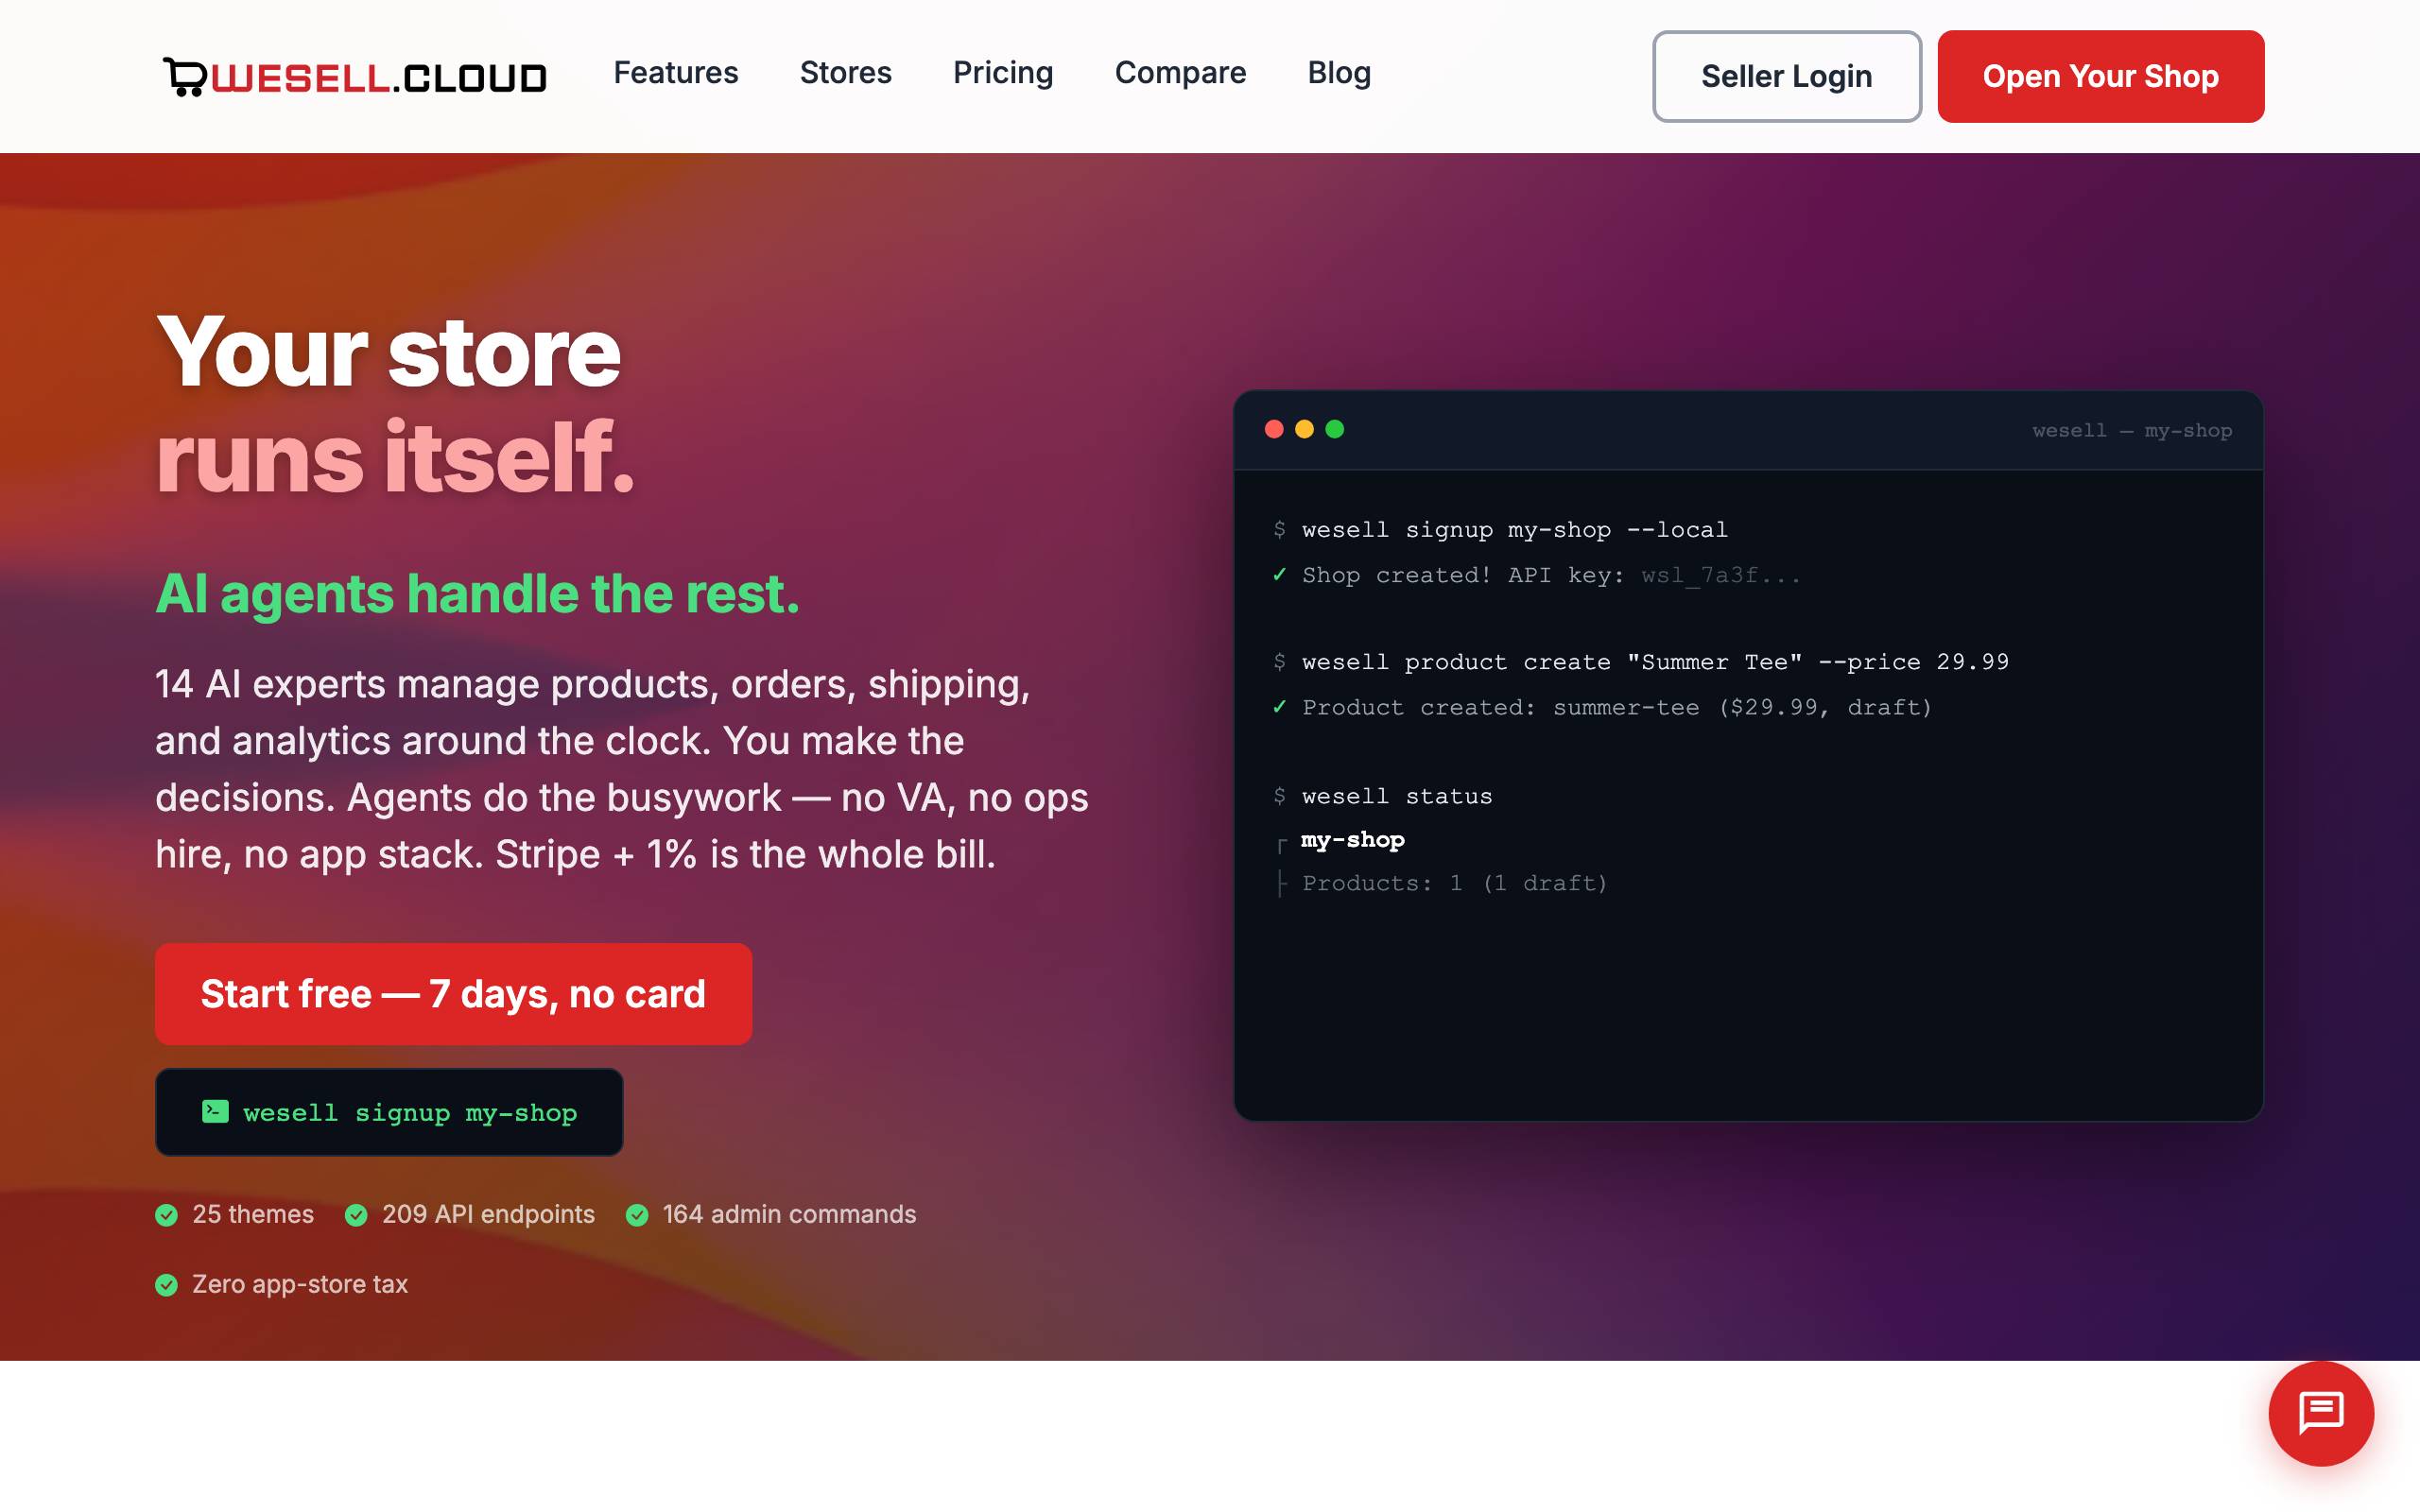
Task: Click the 'wesell signup my-shop --local' terminal line
Action: pos(1500,529)
